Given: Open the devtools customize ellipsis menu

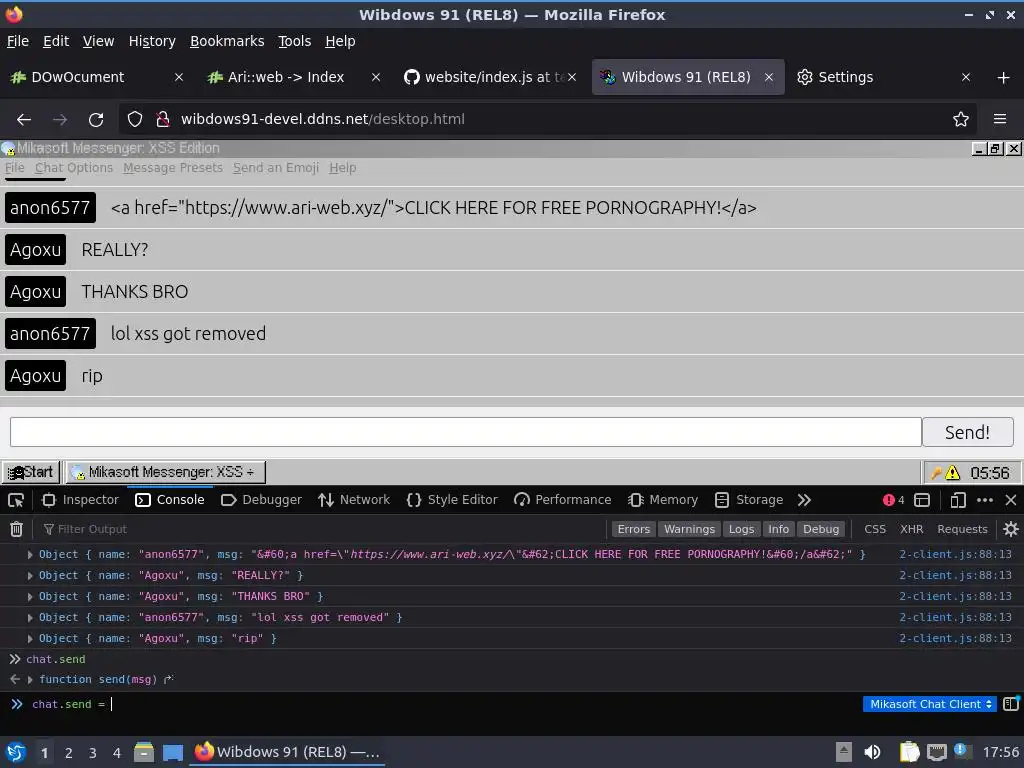Looking at the screenshot, I should 985,500.
